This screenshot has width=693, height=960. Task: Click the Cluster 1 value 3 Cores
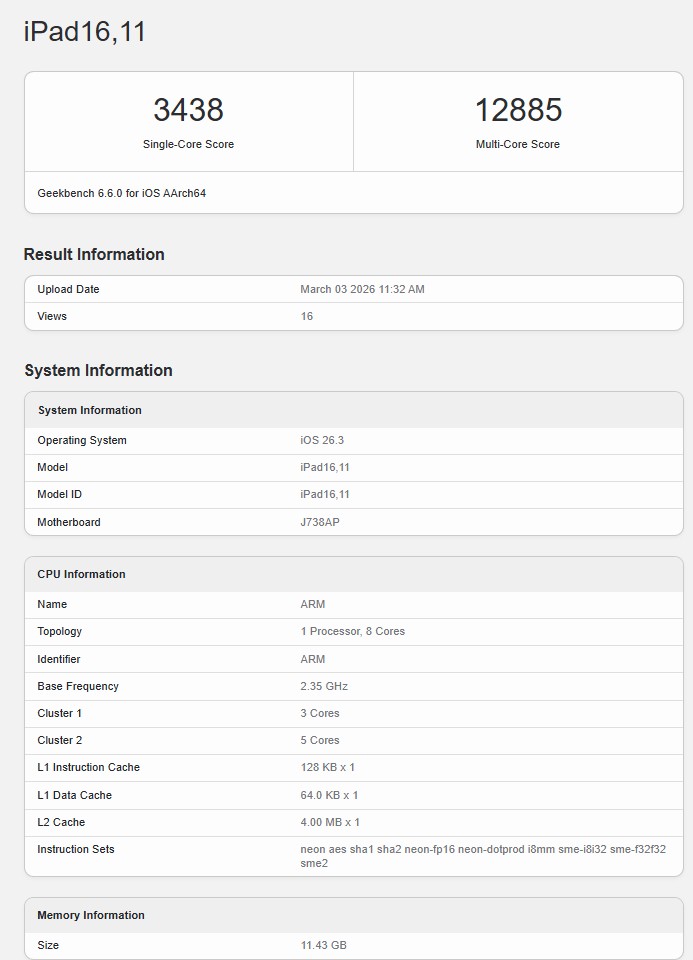320,713
